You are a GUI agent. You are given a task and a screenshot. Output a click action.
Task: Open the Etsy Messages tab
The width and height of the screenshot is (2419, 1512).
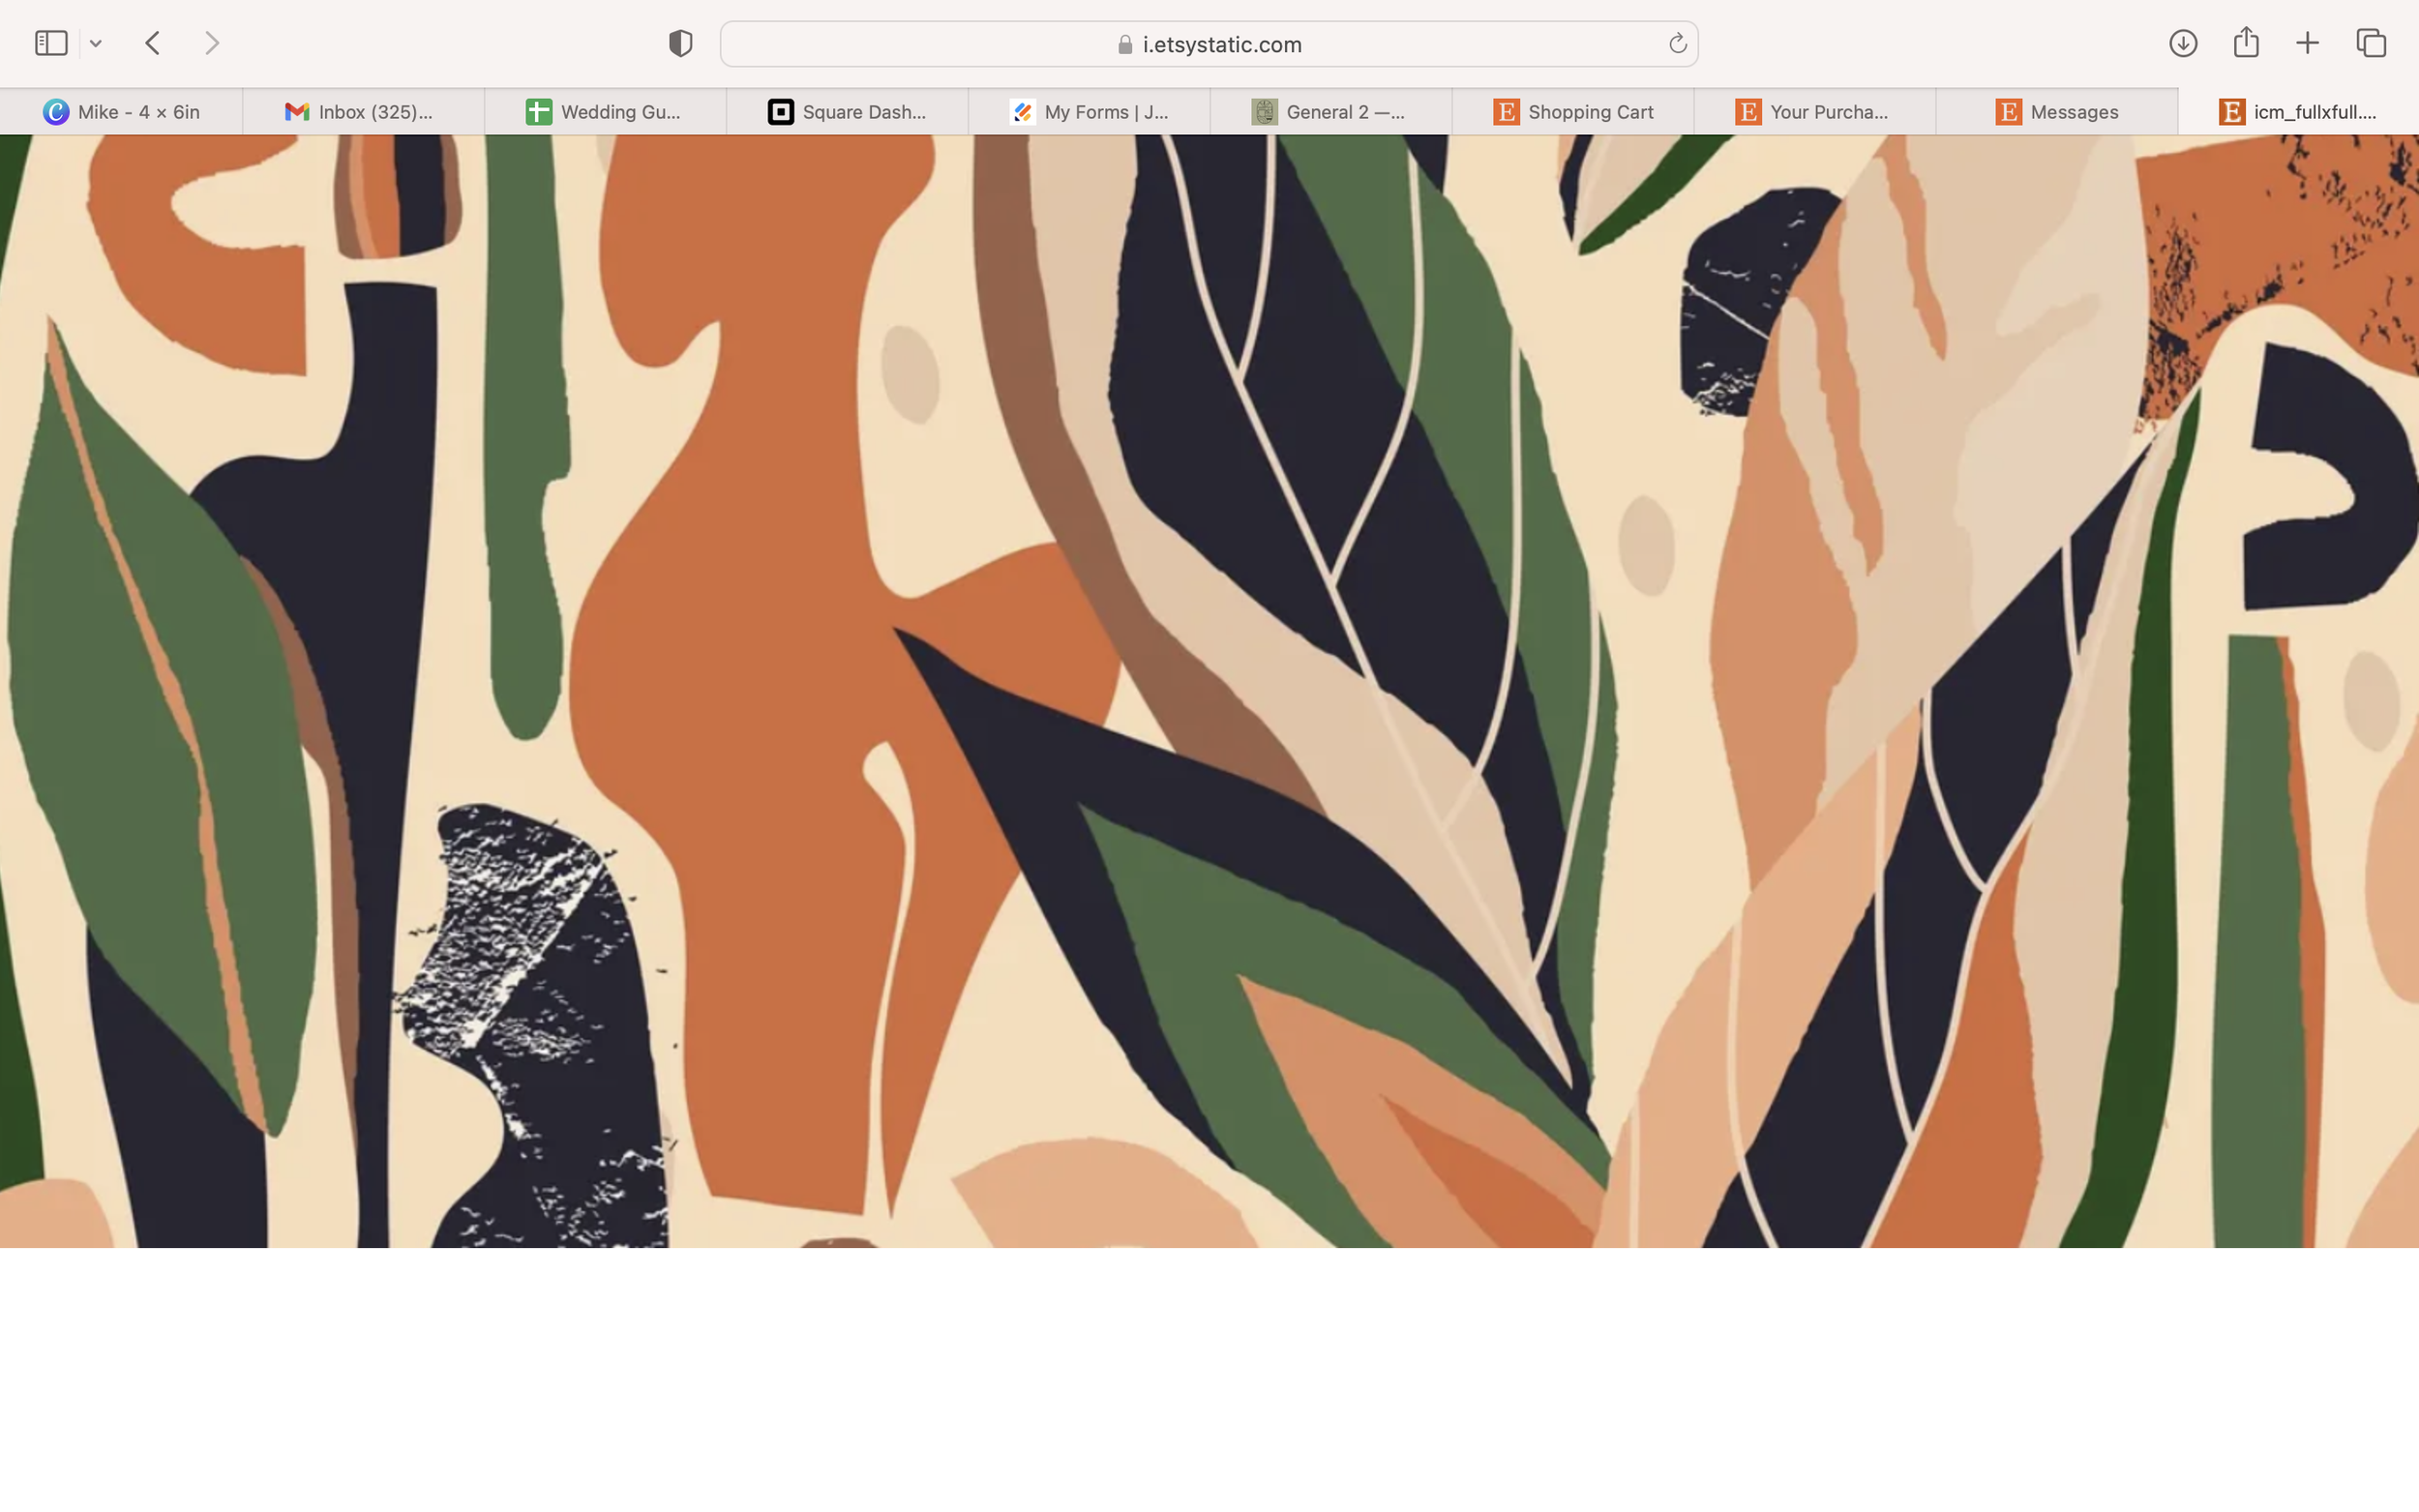pyautogui.click(x=2057, y=112)
